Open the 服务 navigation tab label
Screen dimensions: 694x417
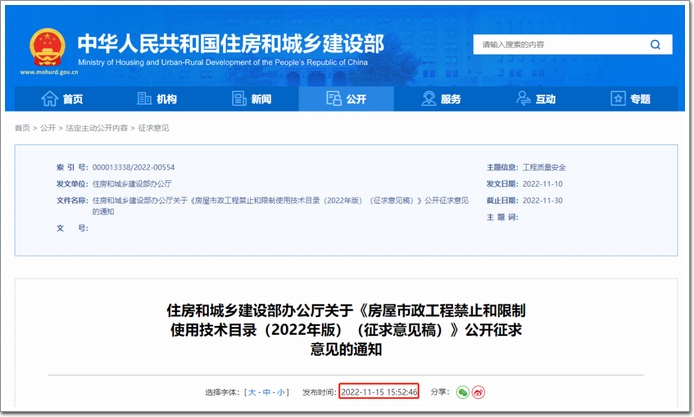(451, 99)
